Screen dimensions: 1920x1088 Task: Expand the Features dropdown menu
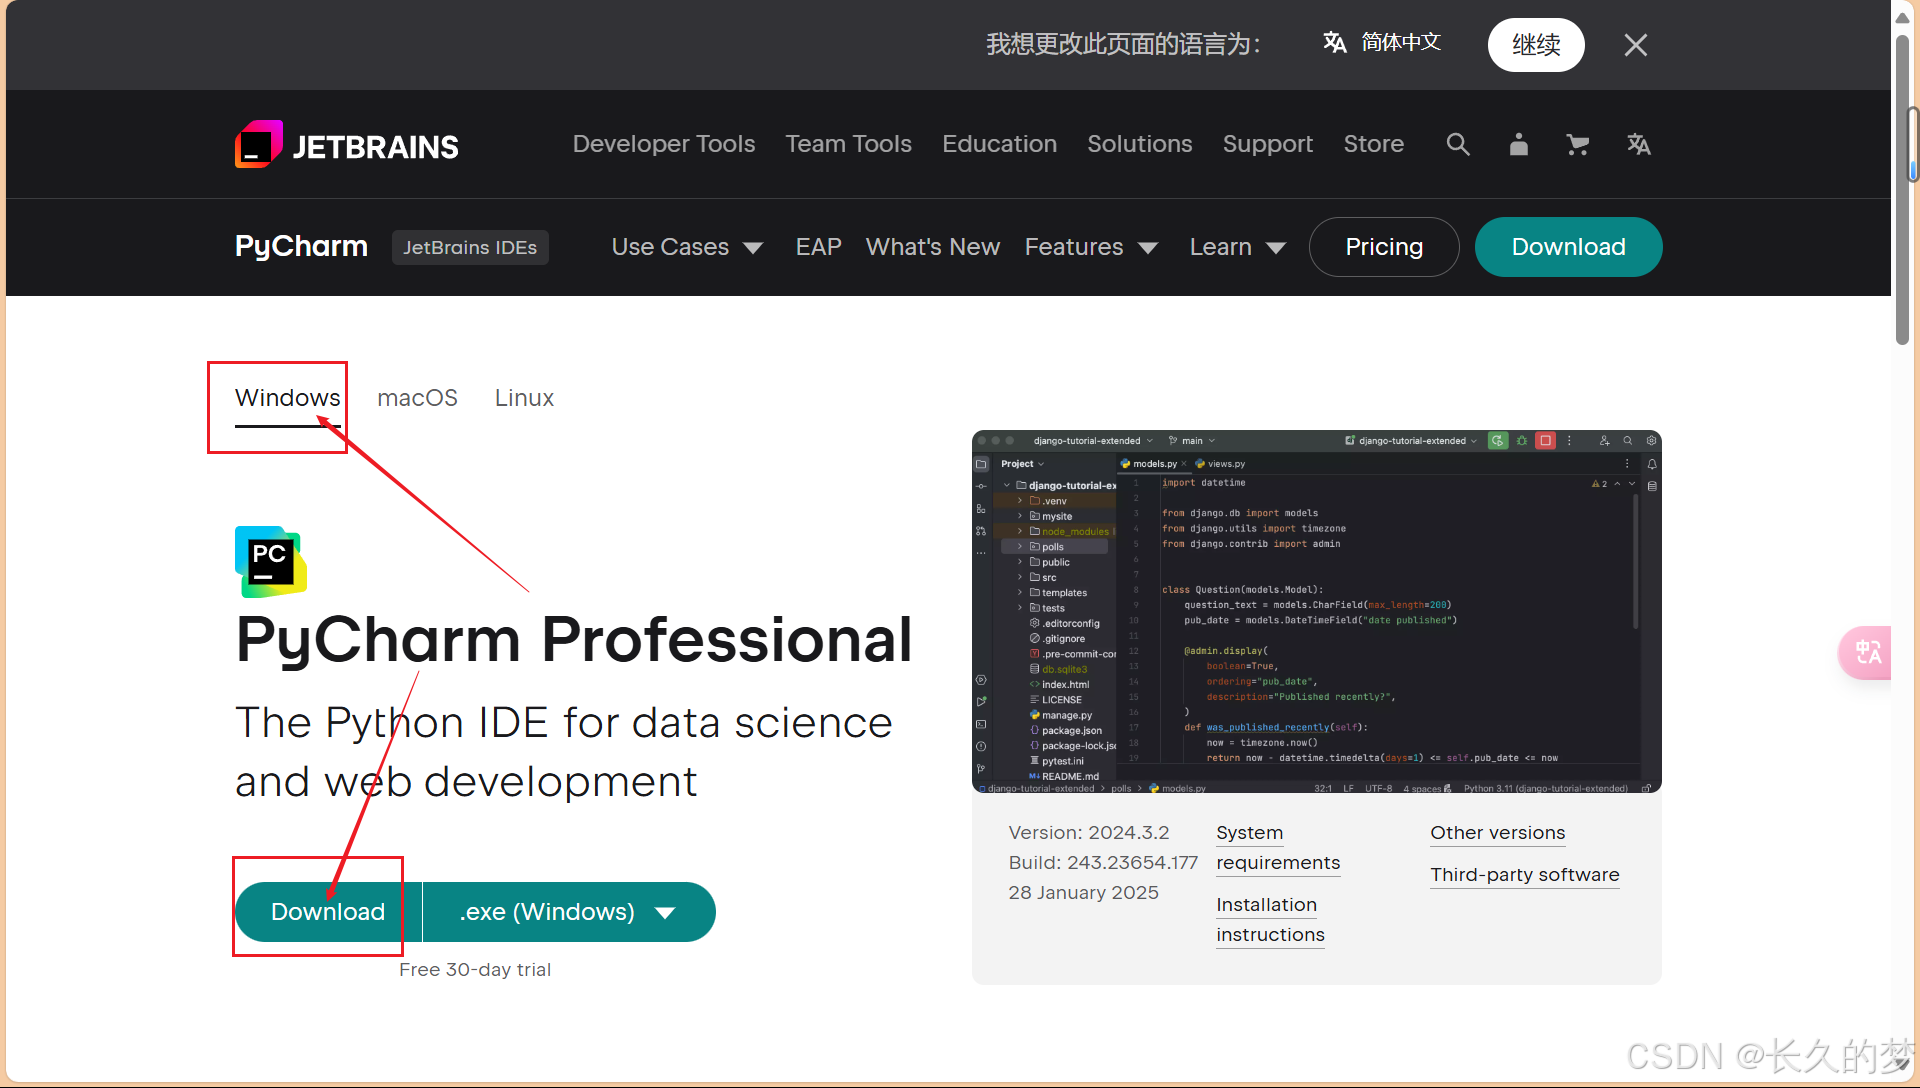1091,247
